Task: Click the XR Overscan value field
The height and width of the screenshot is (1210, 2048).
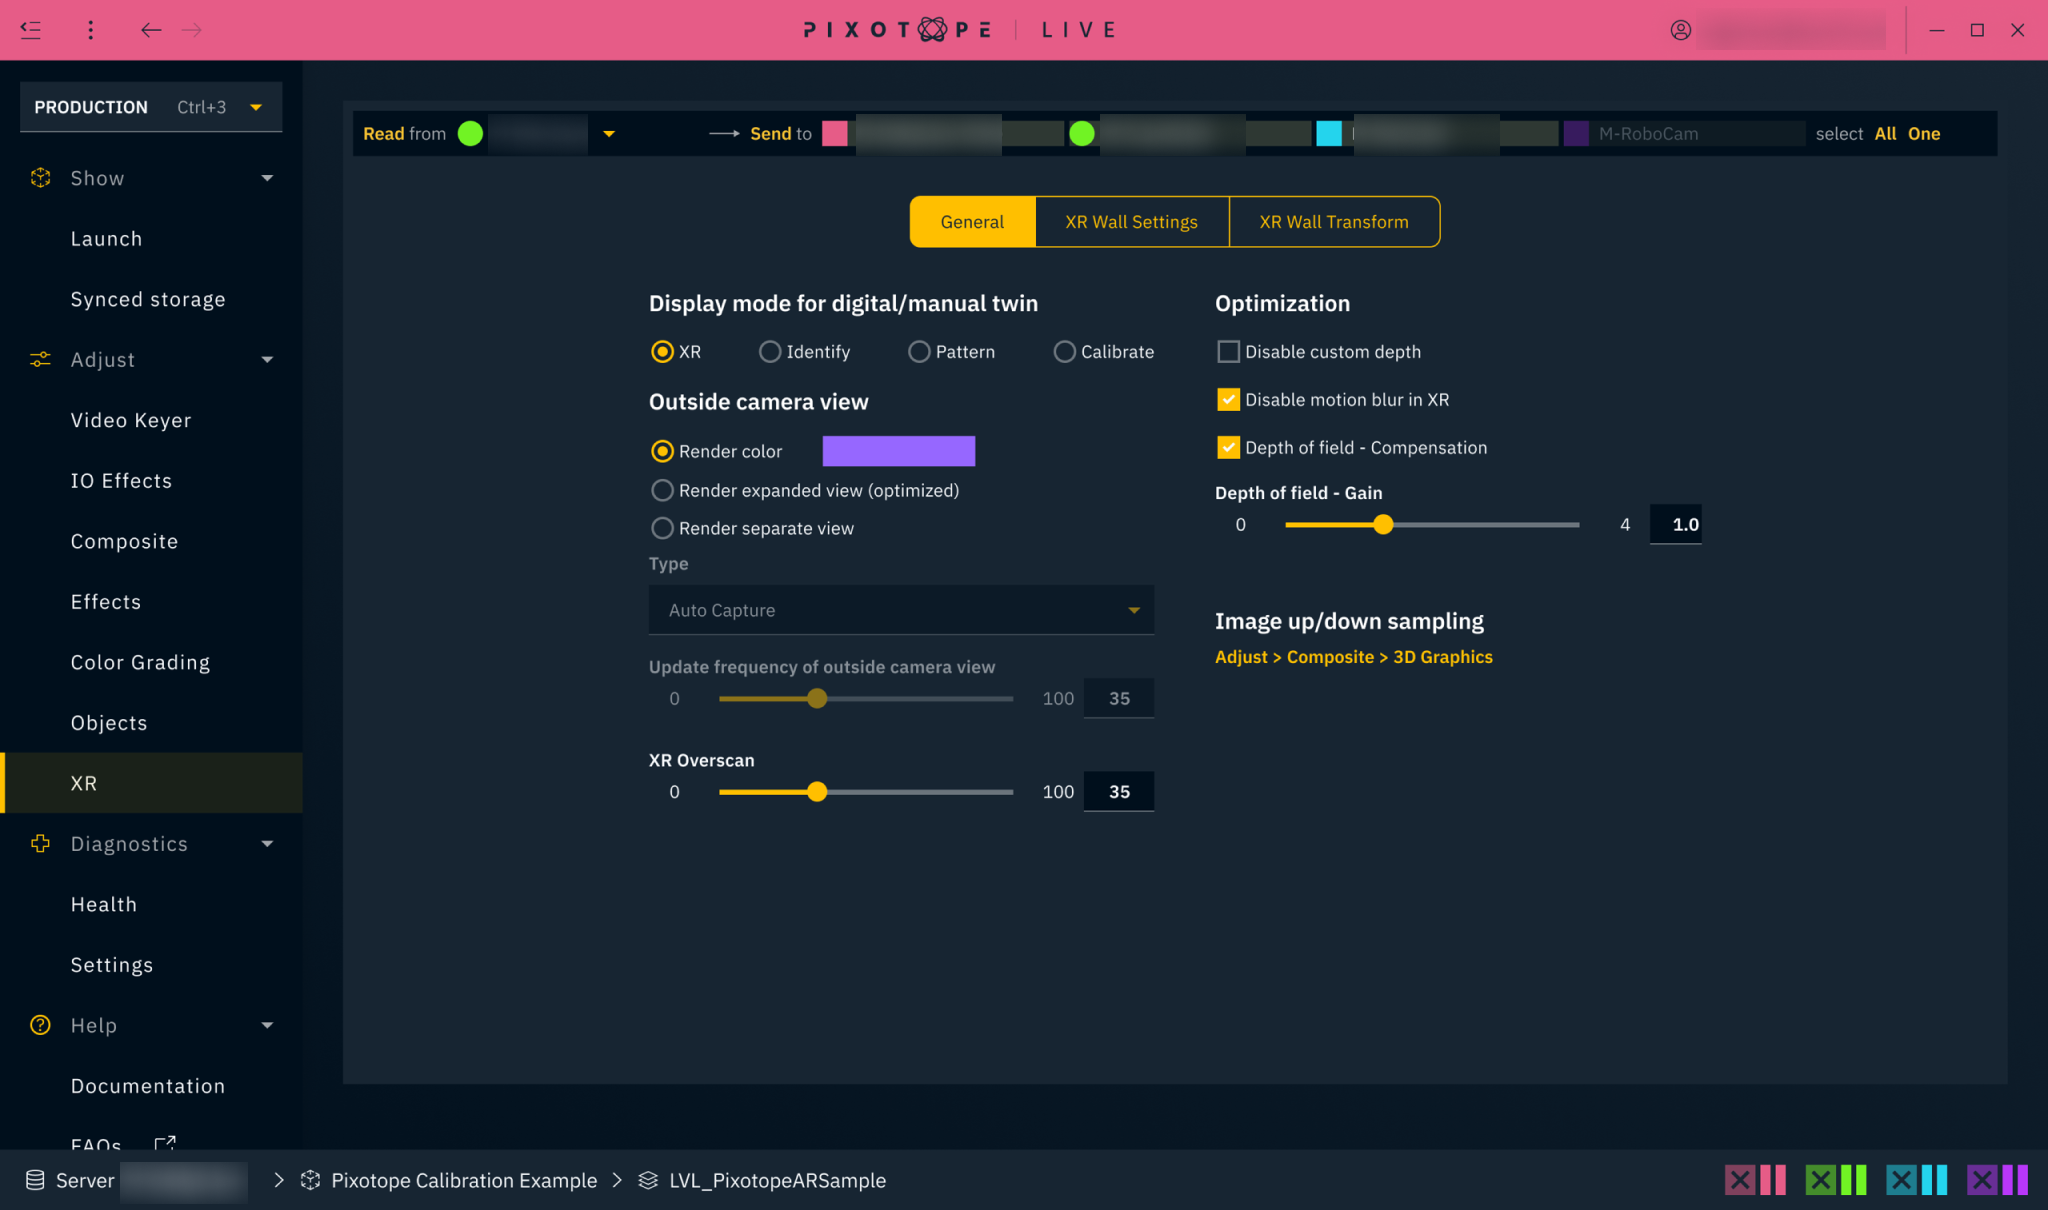Action: [1118, 792]
